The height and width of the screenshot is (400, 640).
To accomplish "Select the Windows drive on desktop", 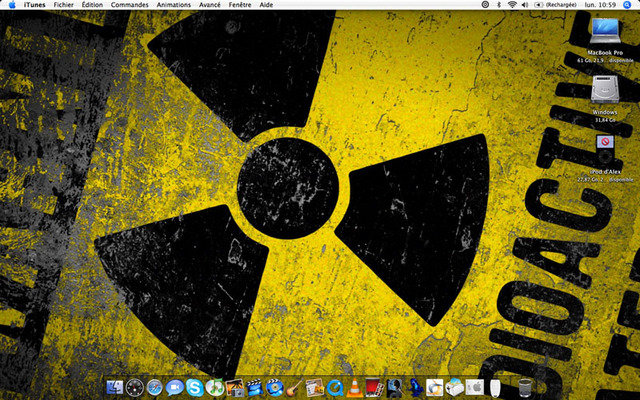I will pyautogui.click(x=605, y=90).
